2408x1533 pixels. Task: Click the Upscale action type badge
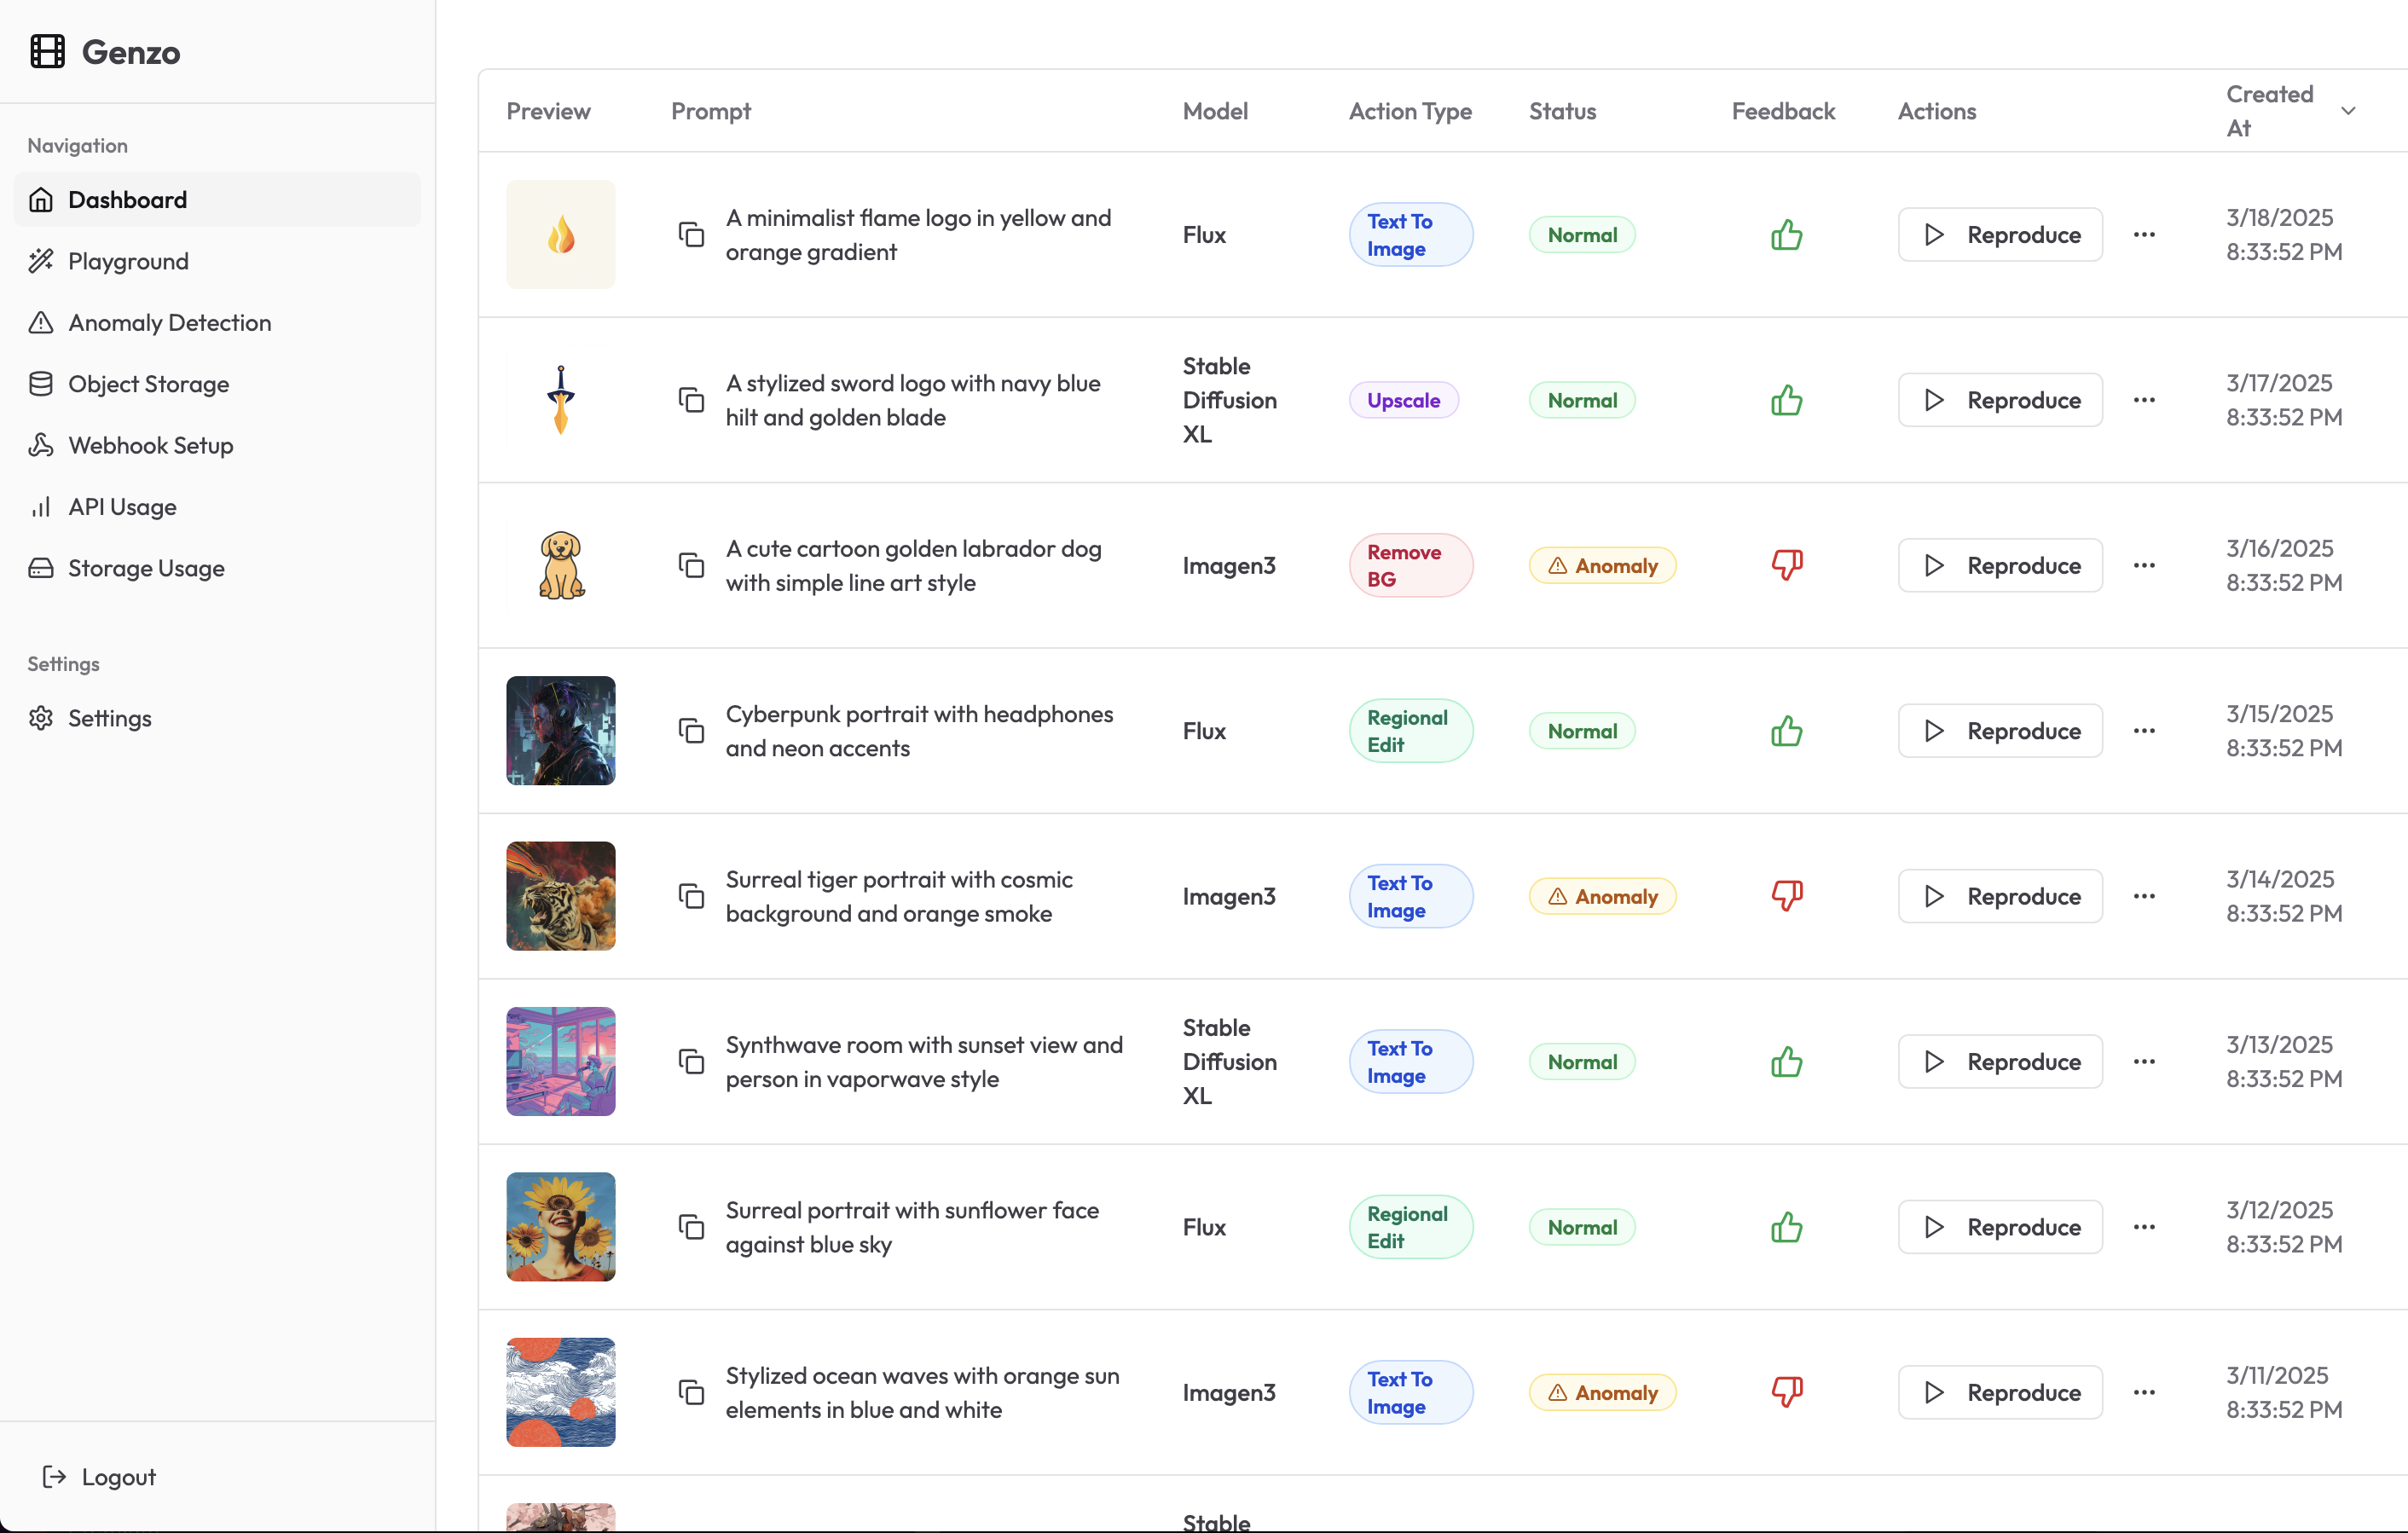point(1403,400)
